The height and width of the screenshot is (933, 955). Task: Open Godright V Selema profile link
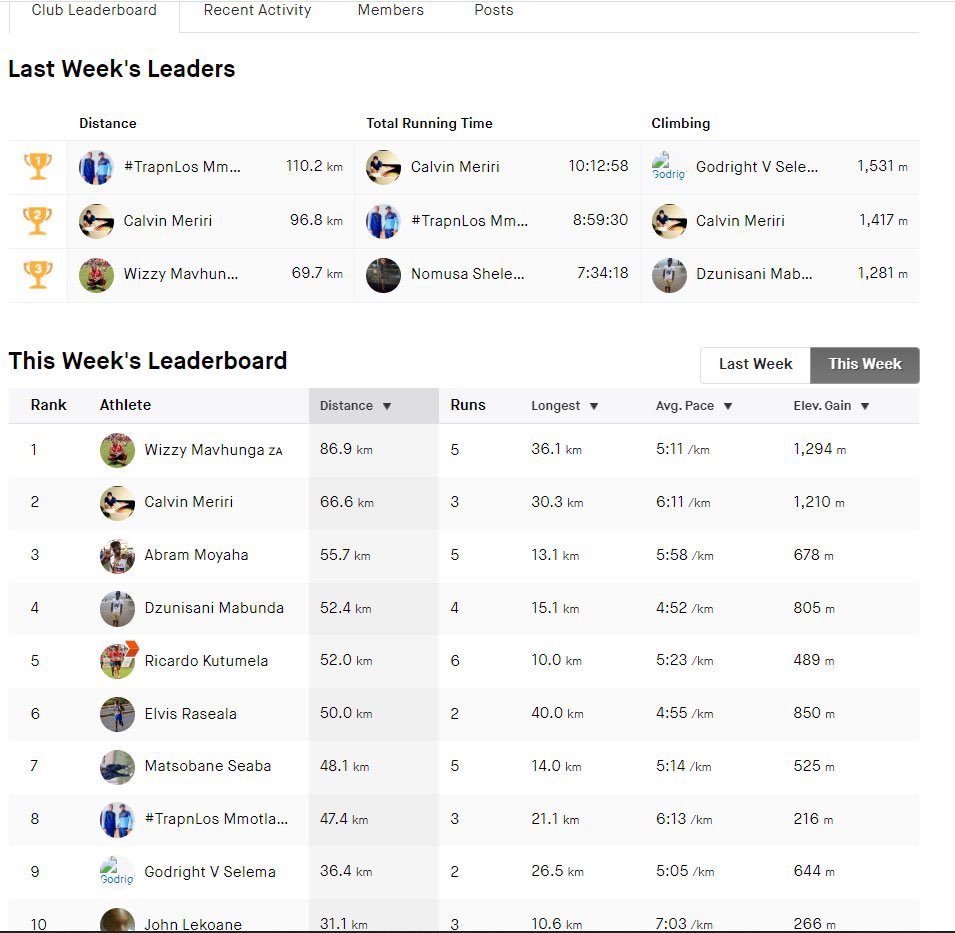tap(210, 871)
